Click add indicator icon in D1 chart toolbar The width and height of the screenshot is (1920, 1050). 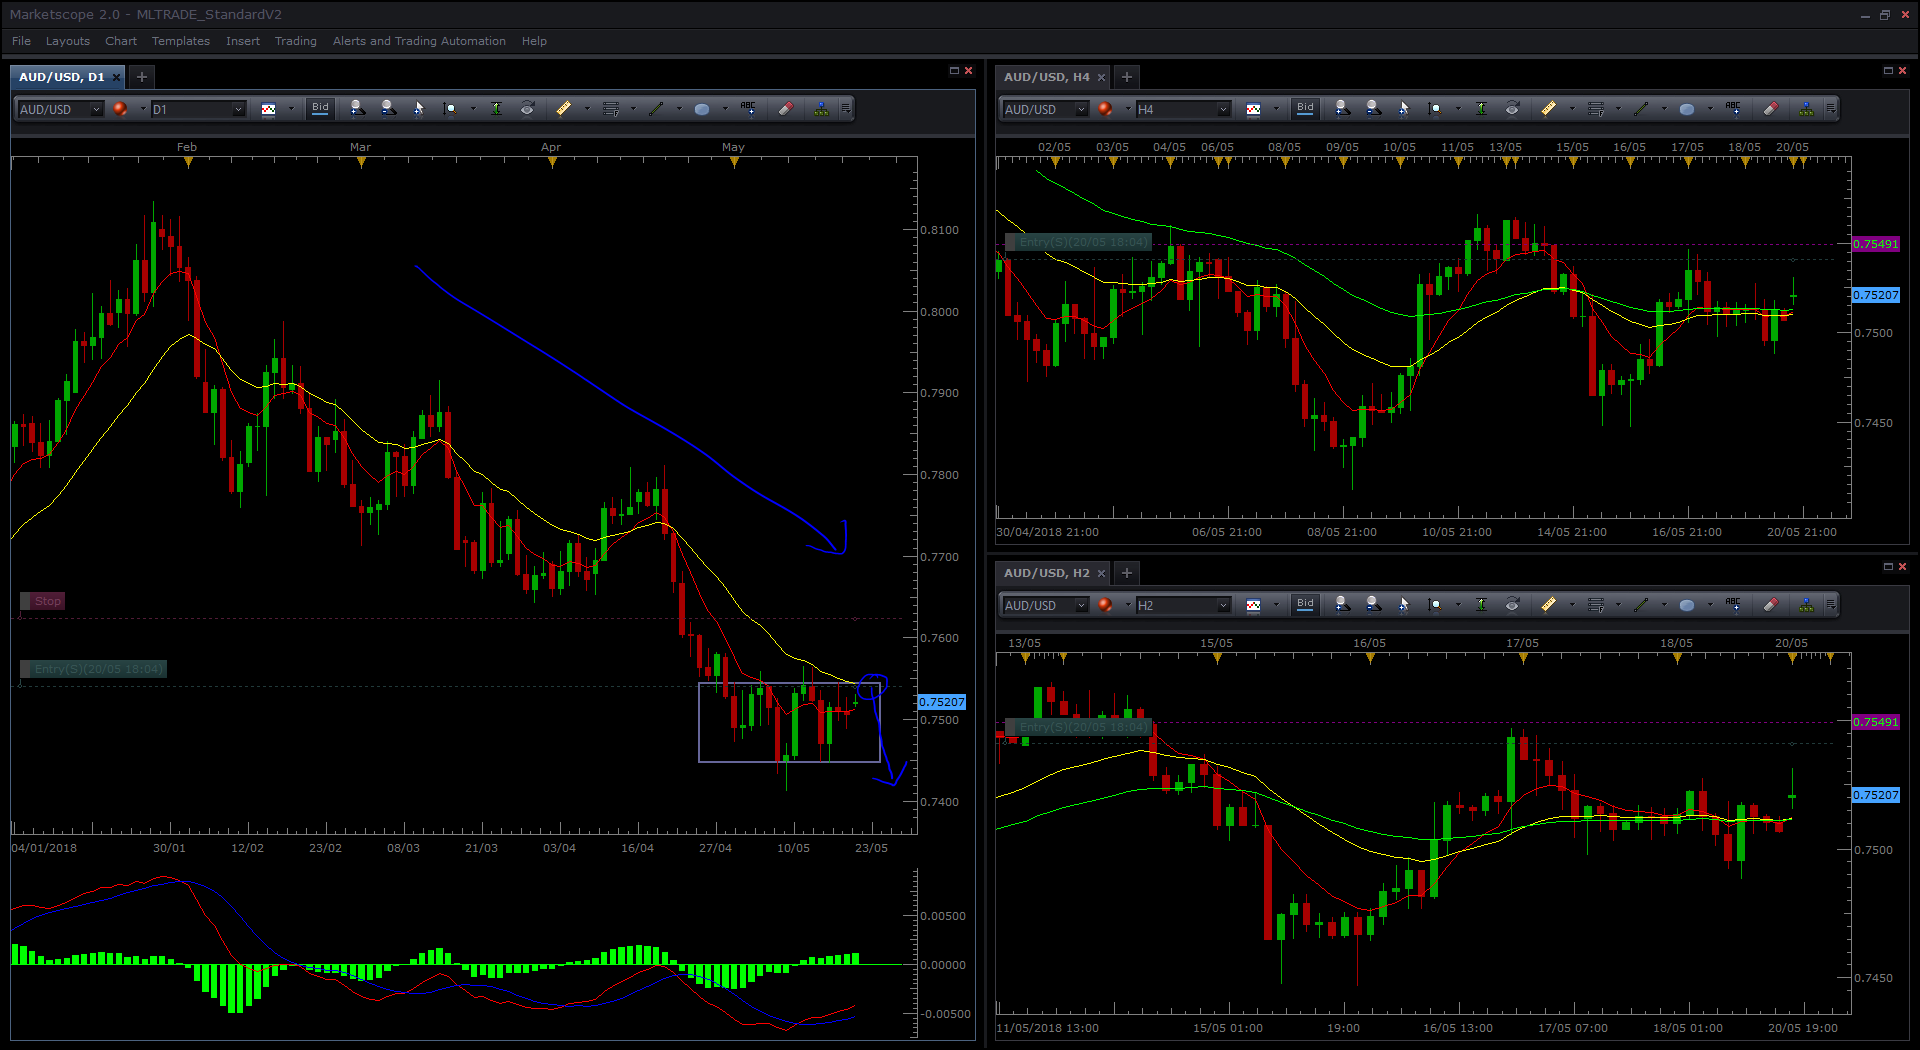coord(357,109)
